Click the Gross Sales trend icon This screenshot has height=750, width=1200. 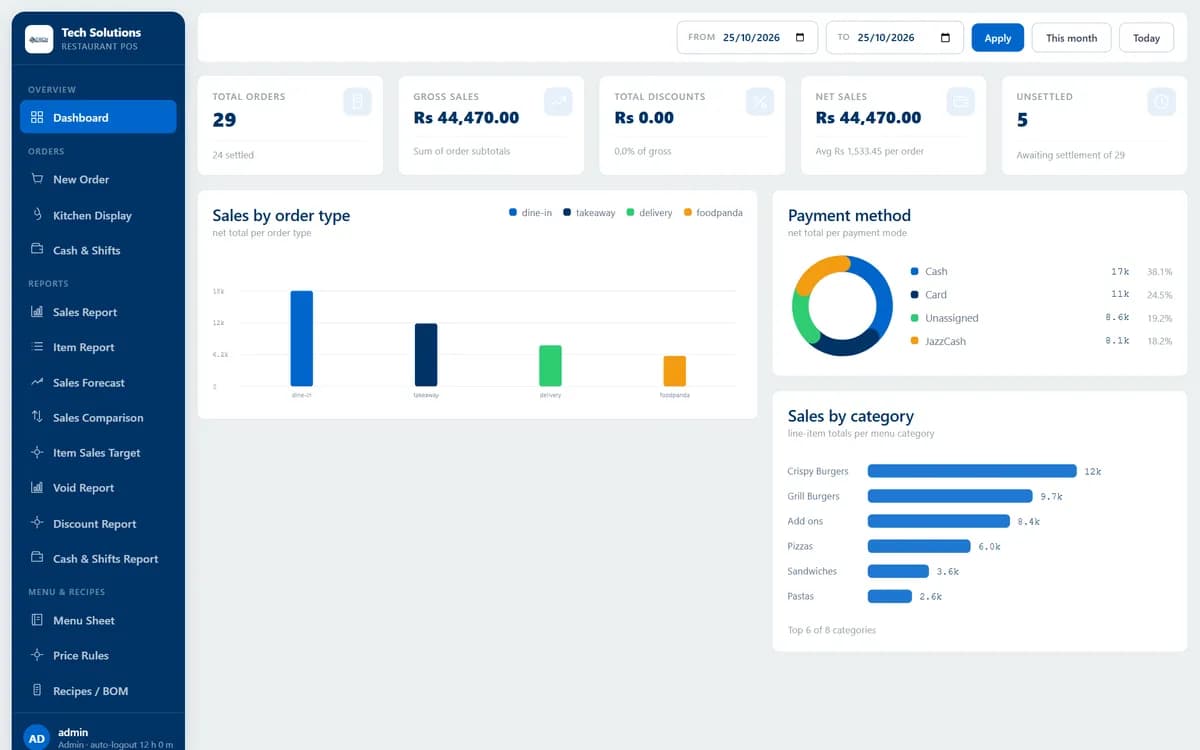(559, 101)
